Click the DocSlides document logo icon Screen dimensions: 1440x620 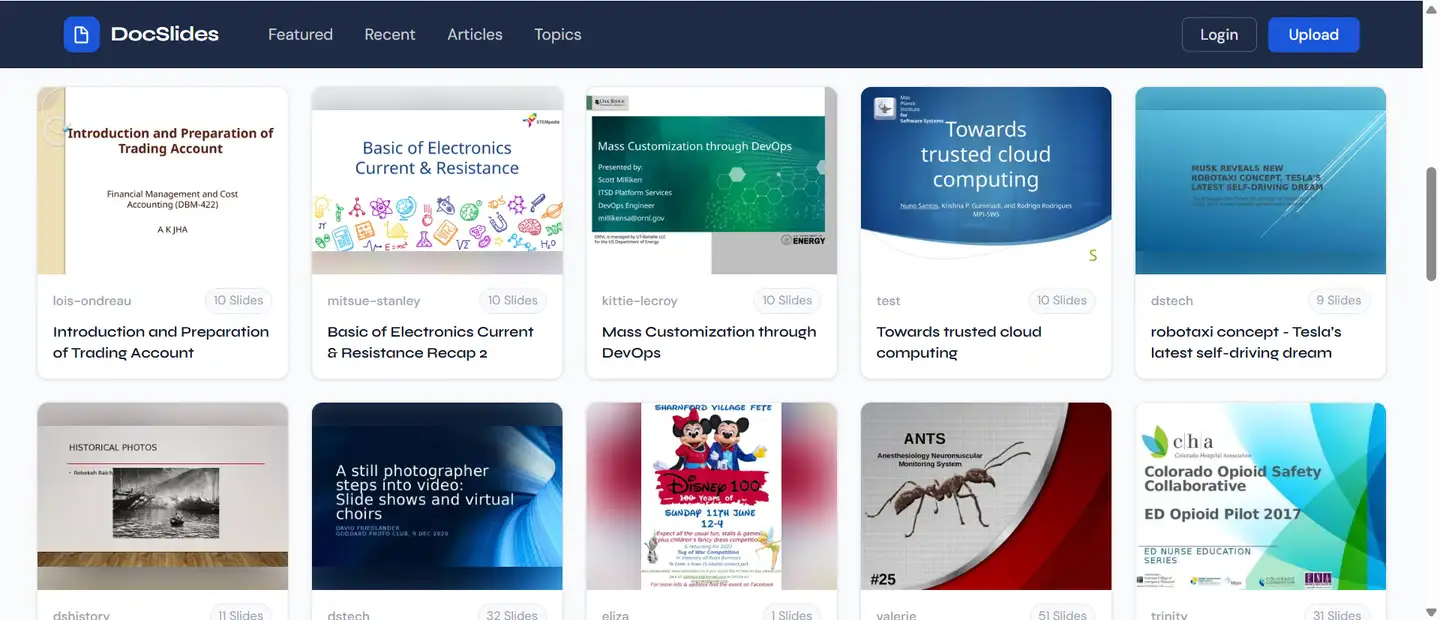[x=82, y=34]
